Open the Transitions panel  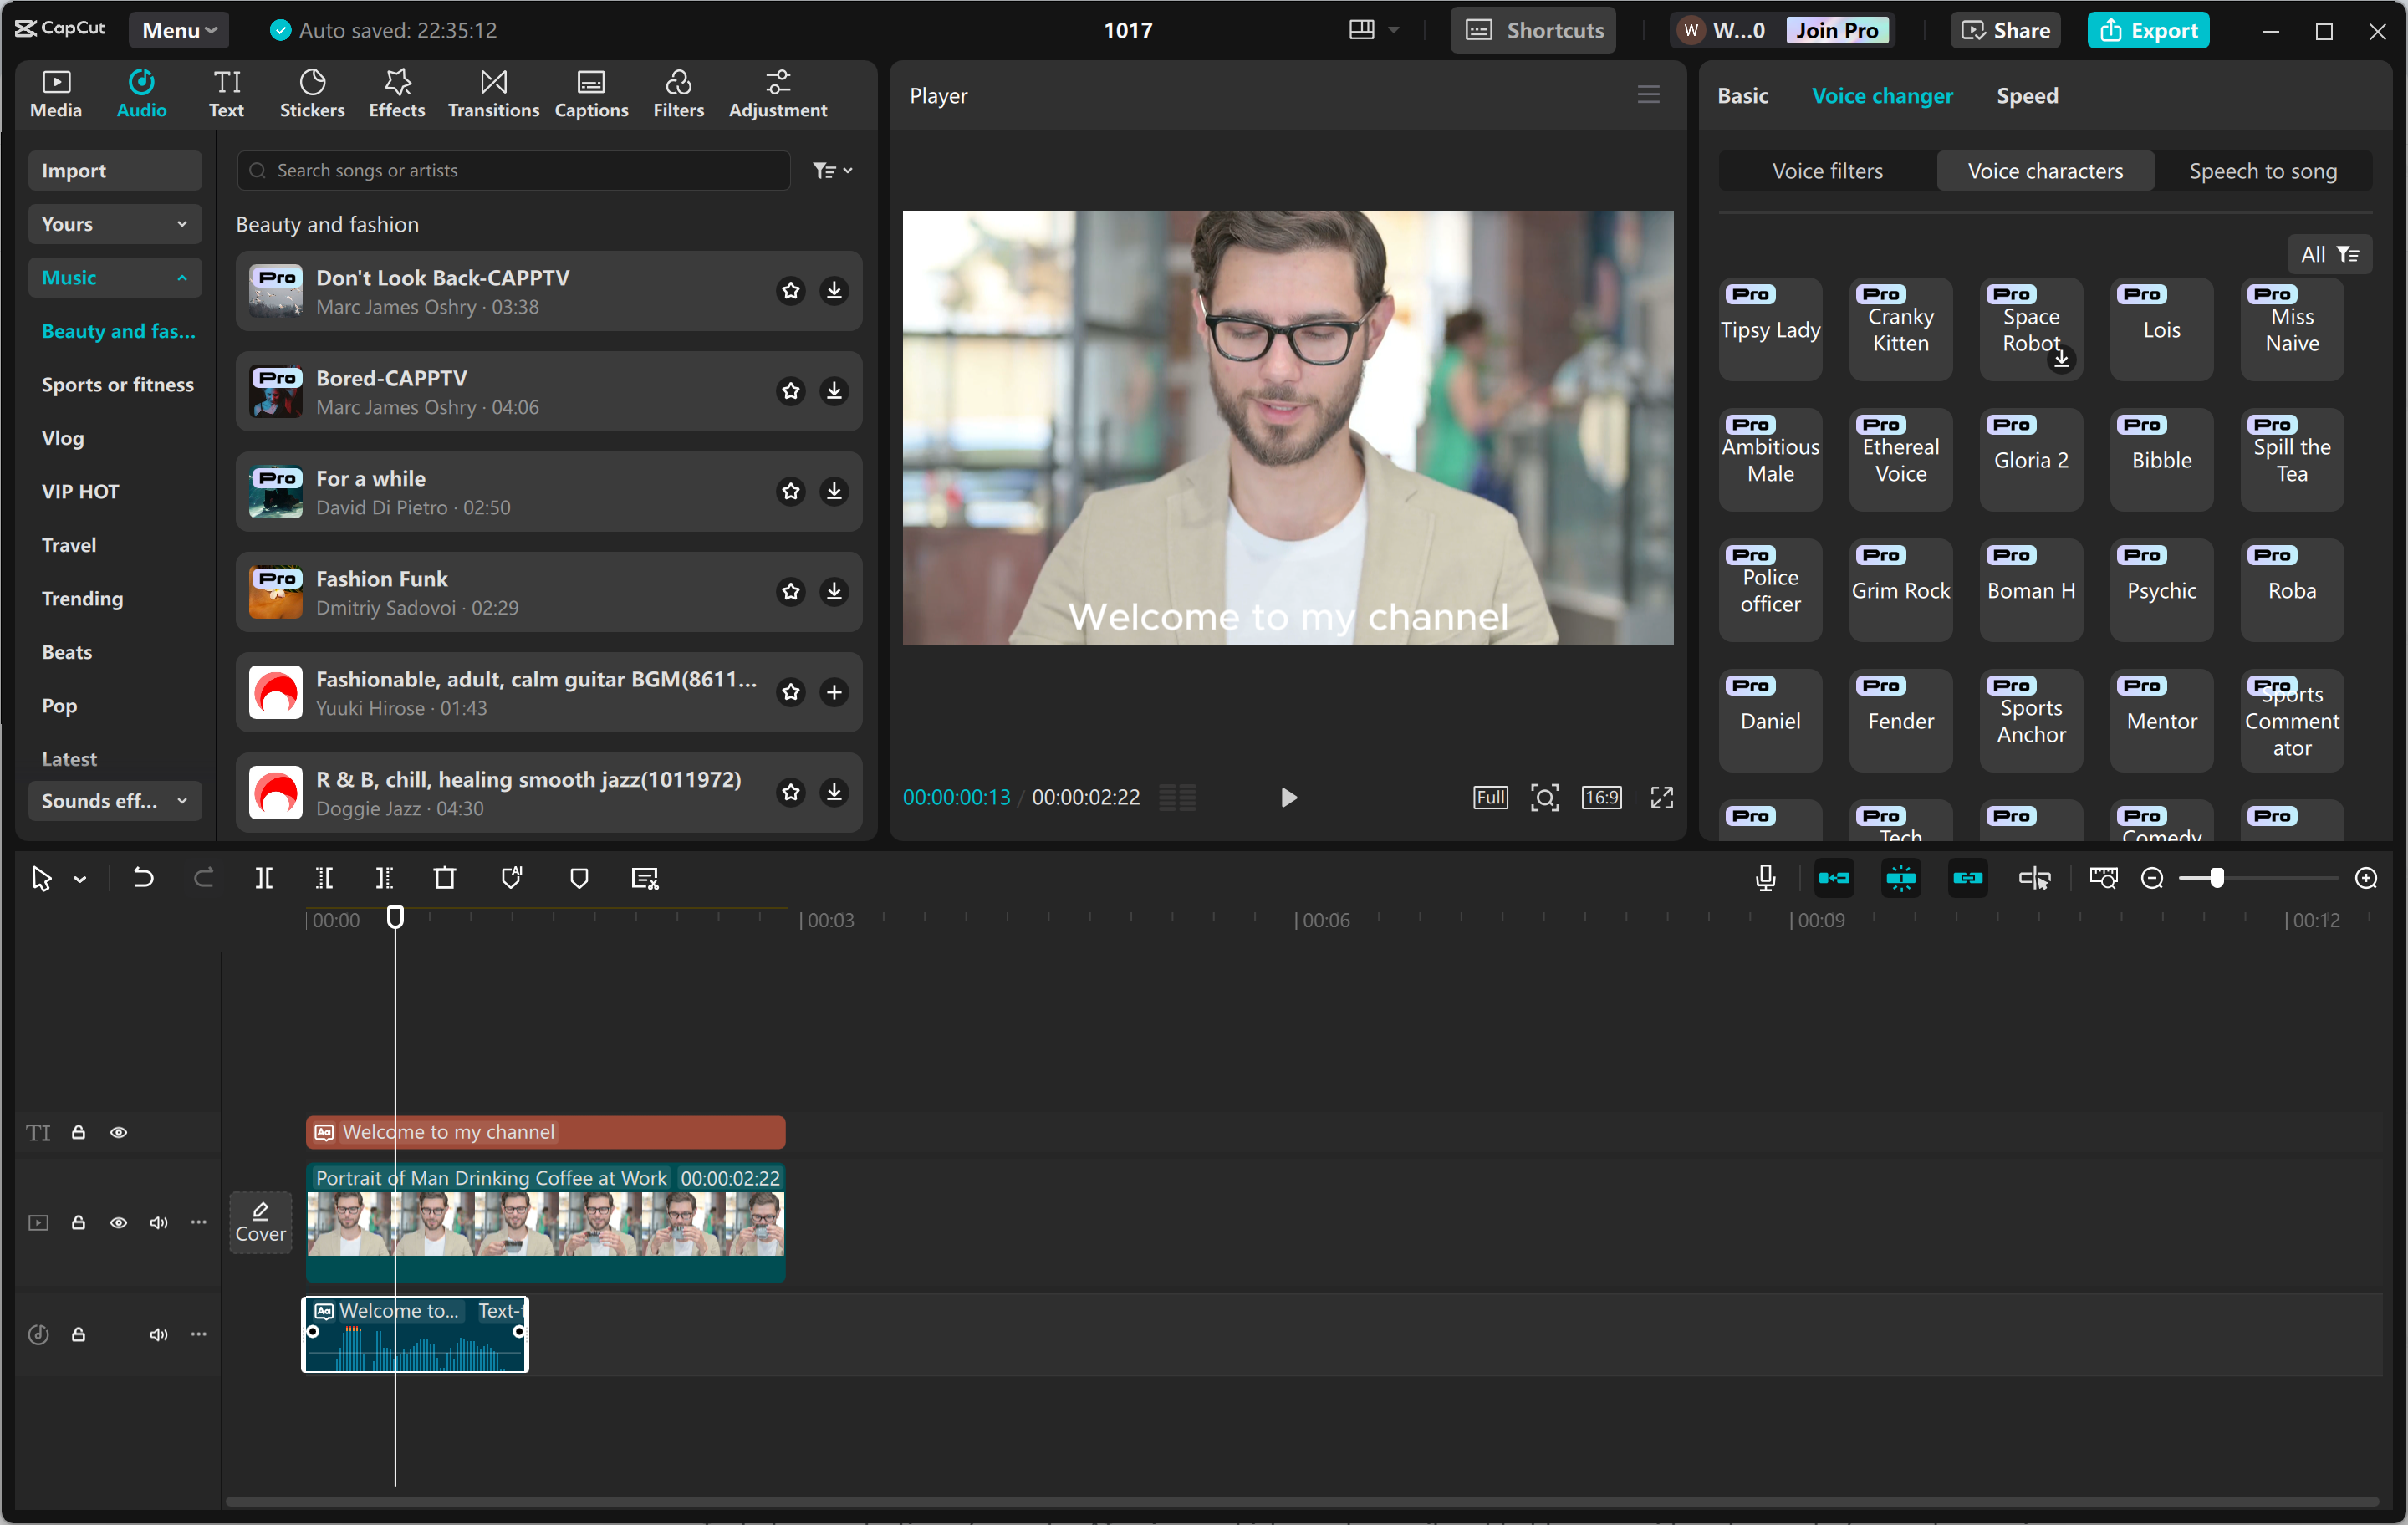click(493, 94)
